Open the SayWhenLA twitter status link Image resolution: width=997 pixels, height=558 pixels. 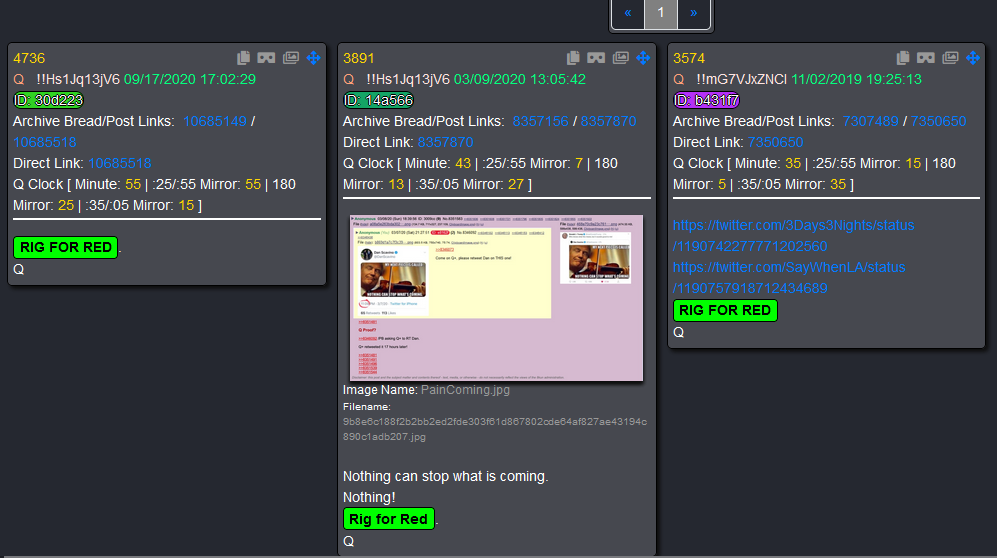click(x=789, y=278)
